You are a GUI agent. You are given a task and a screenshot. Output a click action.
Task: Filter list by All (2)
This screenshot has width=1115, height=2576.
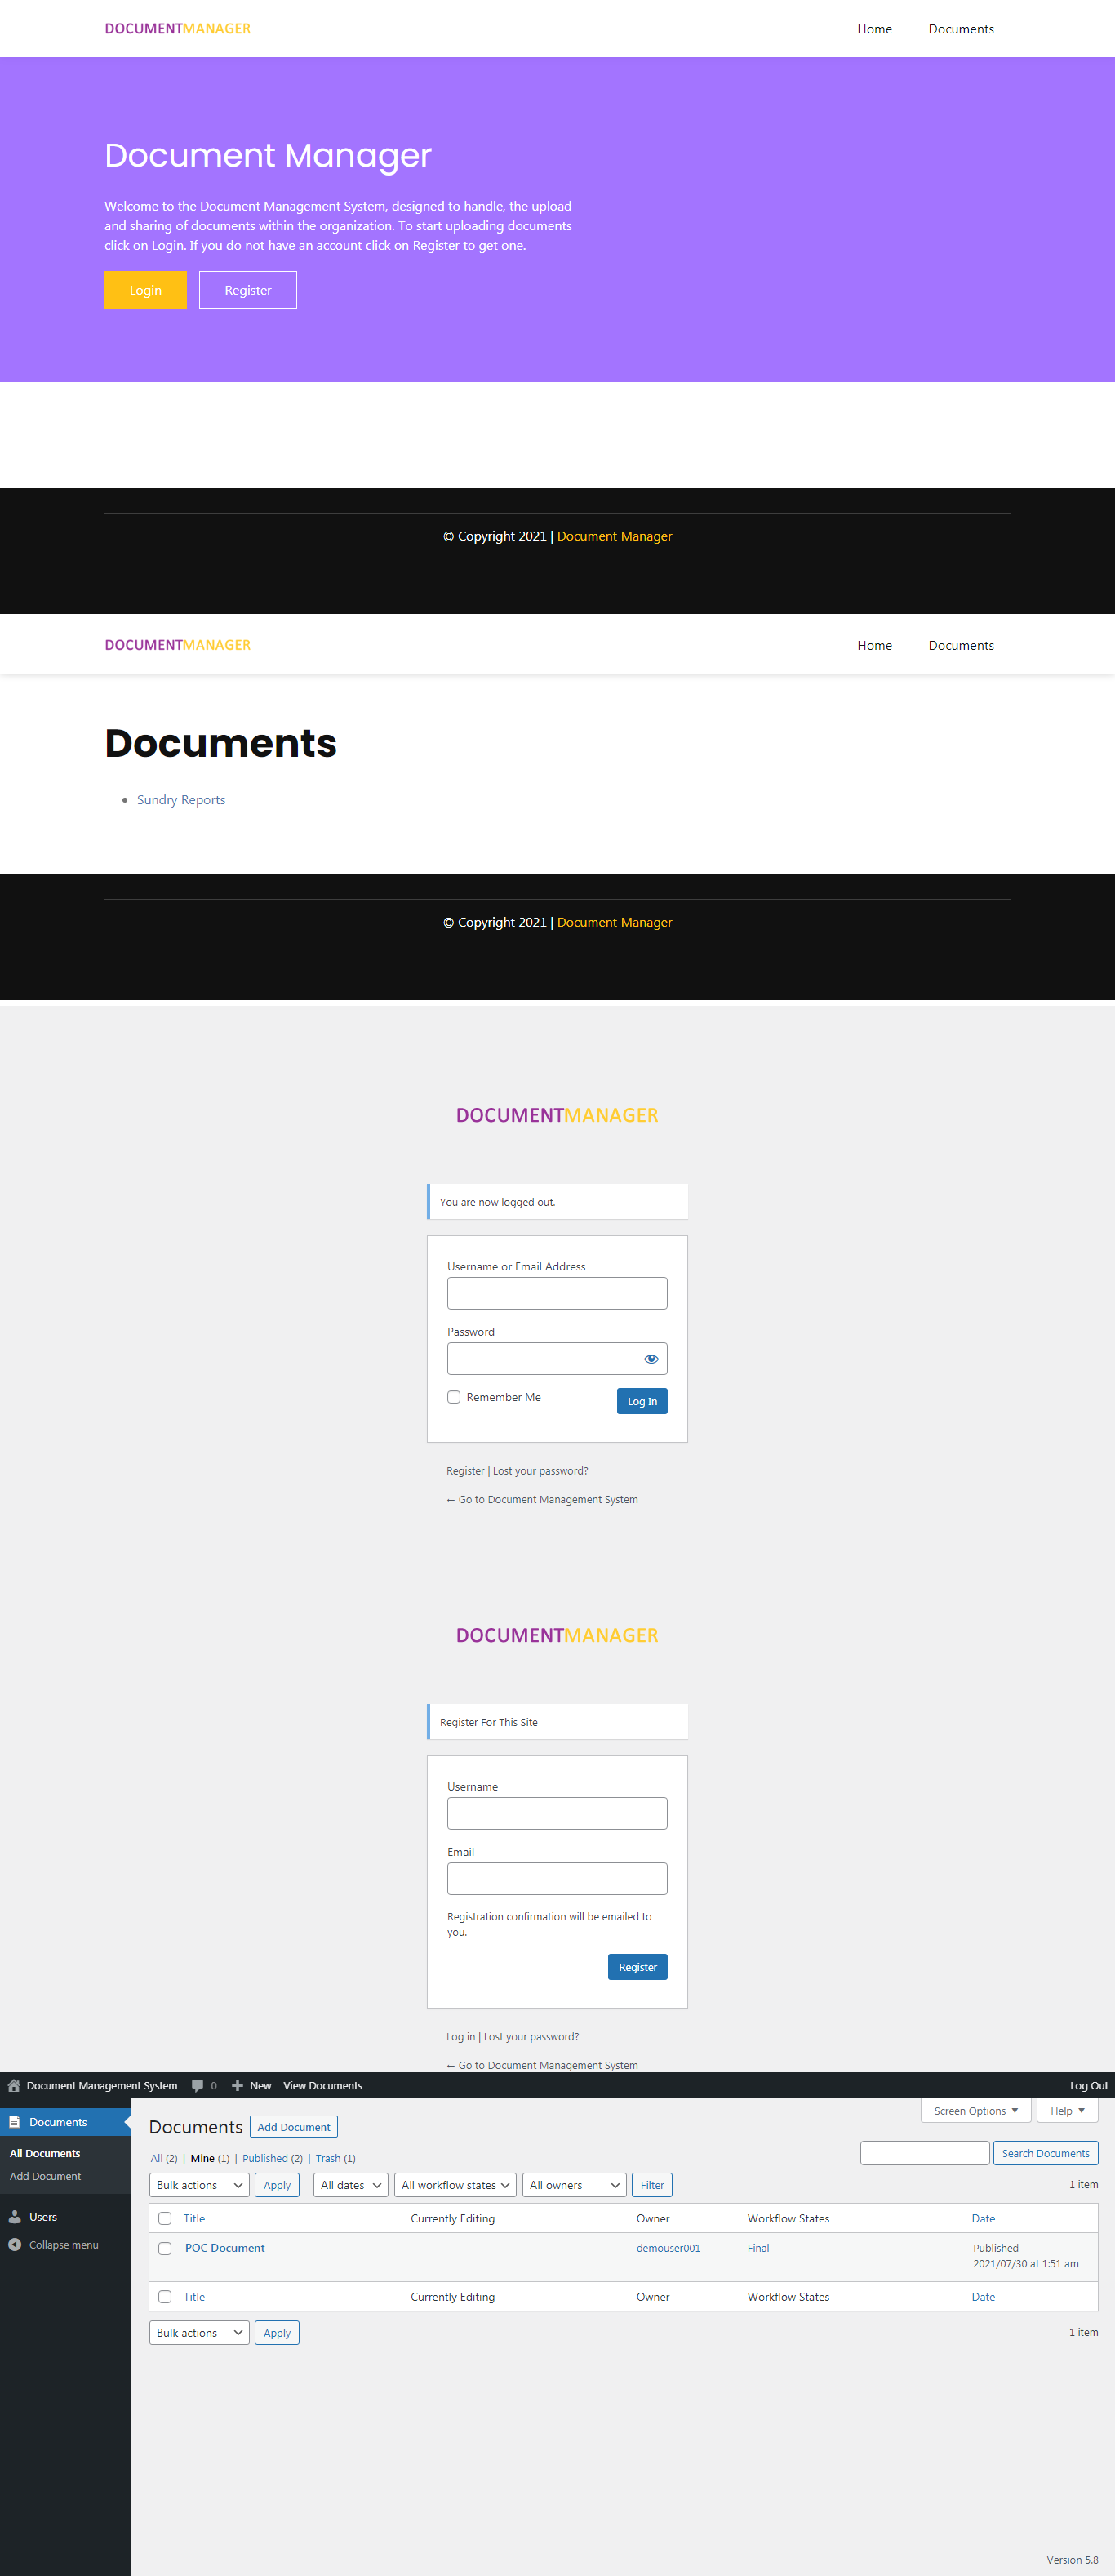(164, 2158)
